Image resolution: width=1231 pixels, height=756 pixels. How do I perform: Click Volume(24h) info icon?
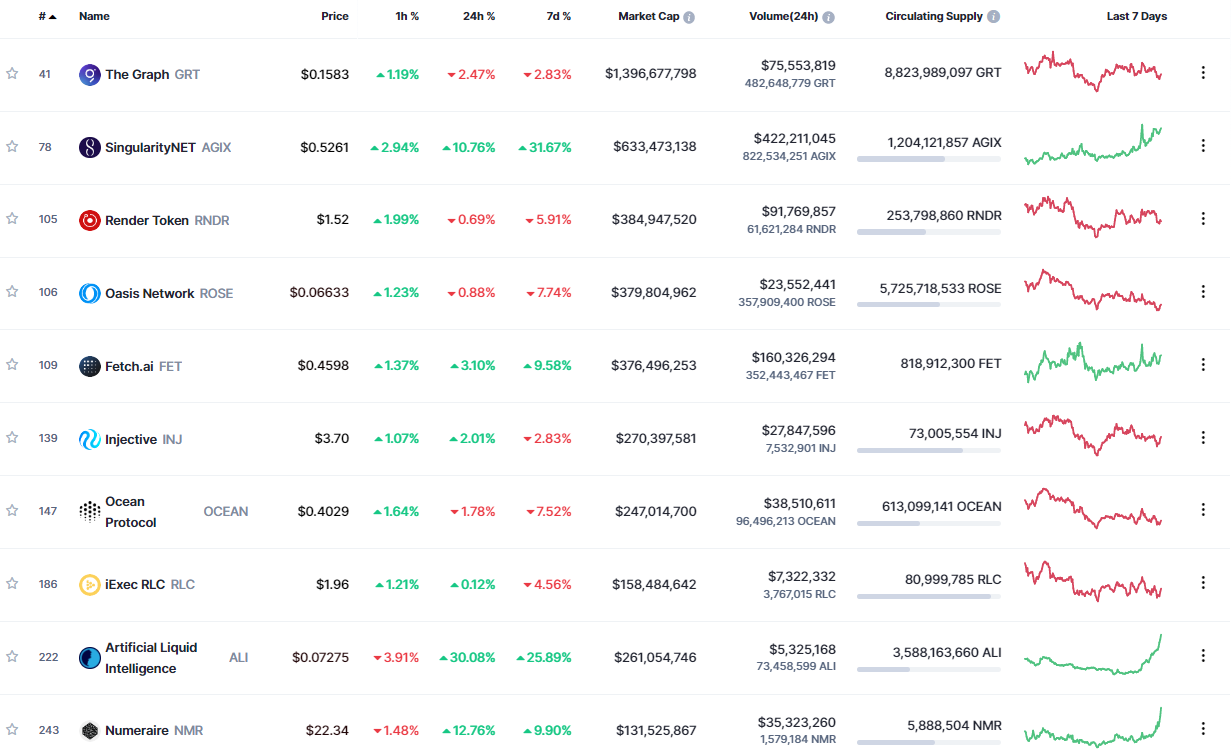coord(828,17)
